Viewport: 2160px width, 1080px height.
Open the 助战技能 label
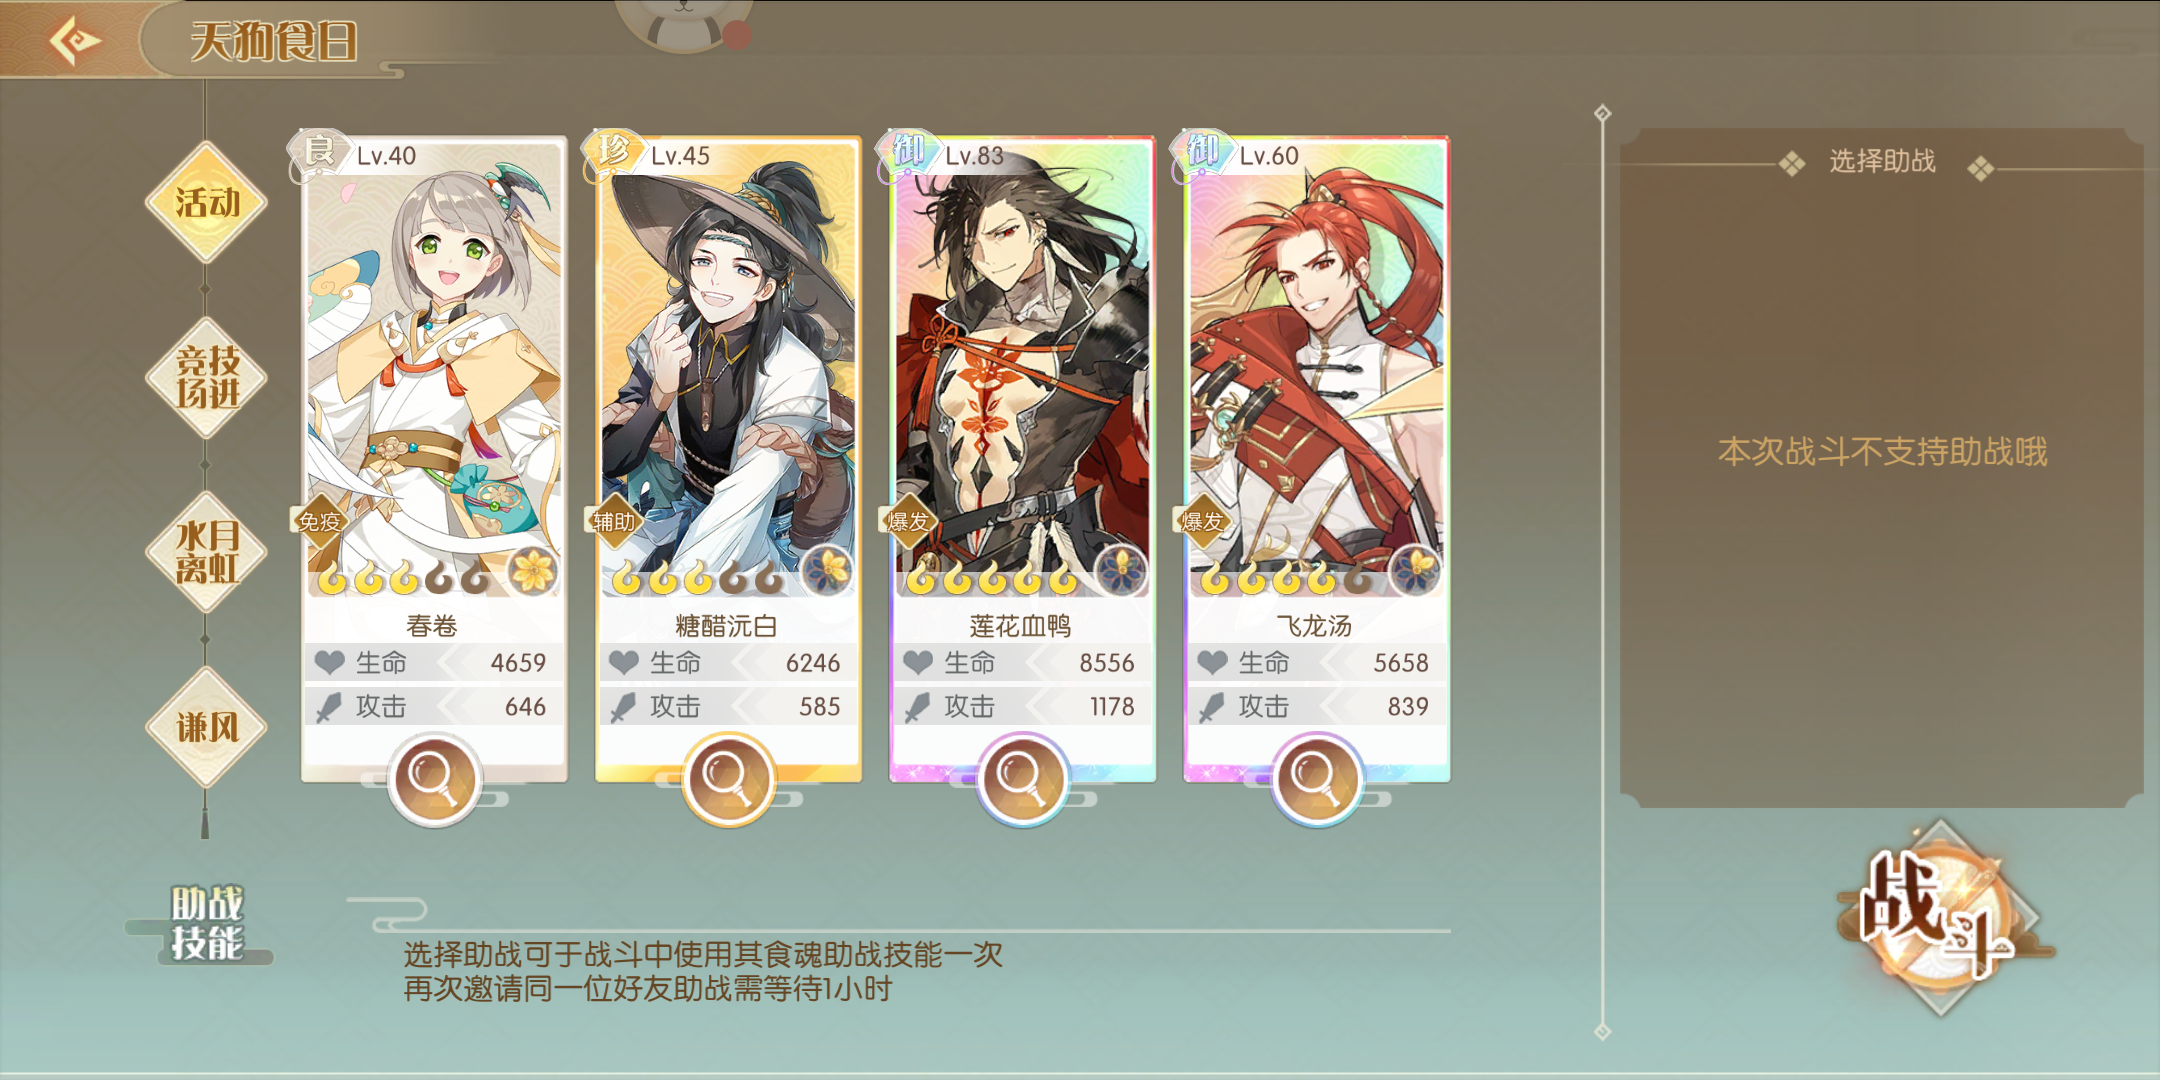tap(206, 922)
